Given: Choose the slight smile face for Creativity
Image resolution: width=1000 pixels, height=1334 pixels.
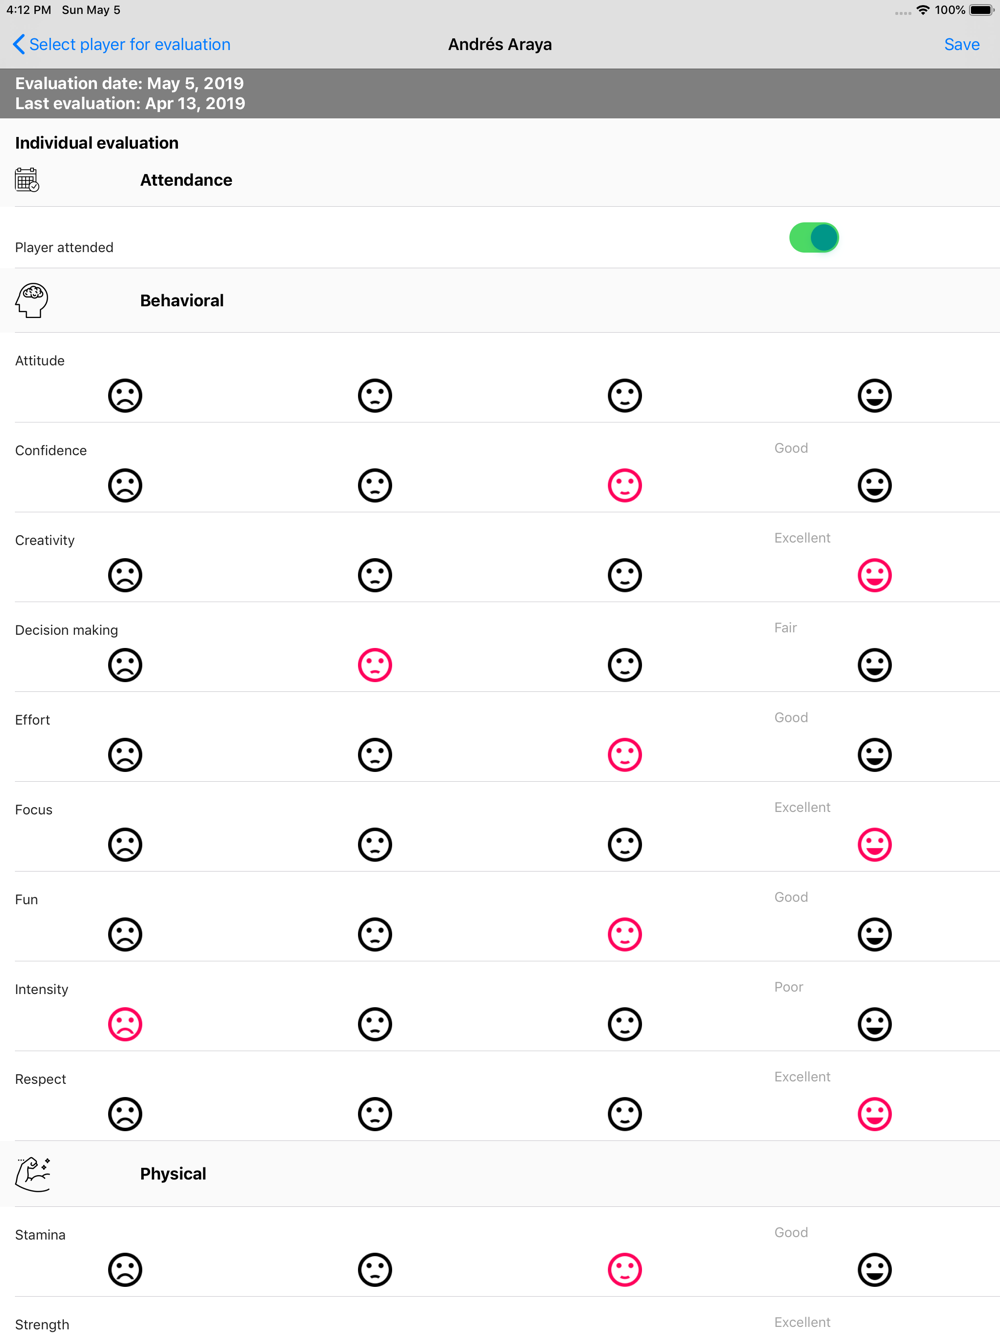Looking at the screenshot, I should click(x=625, y=575).
